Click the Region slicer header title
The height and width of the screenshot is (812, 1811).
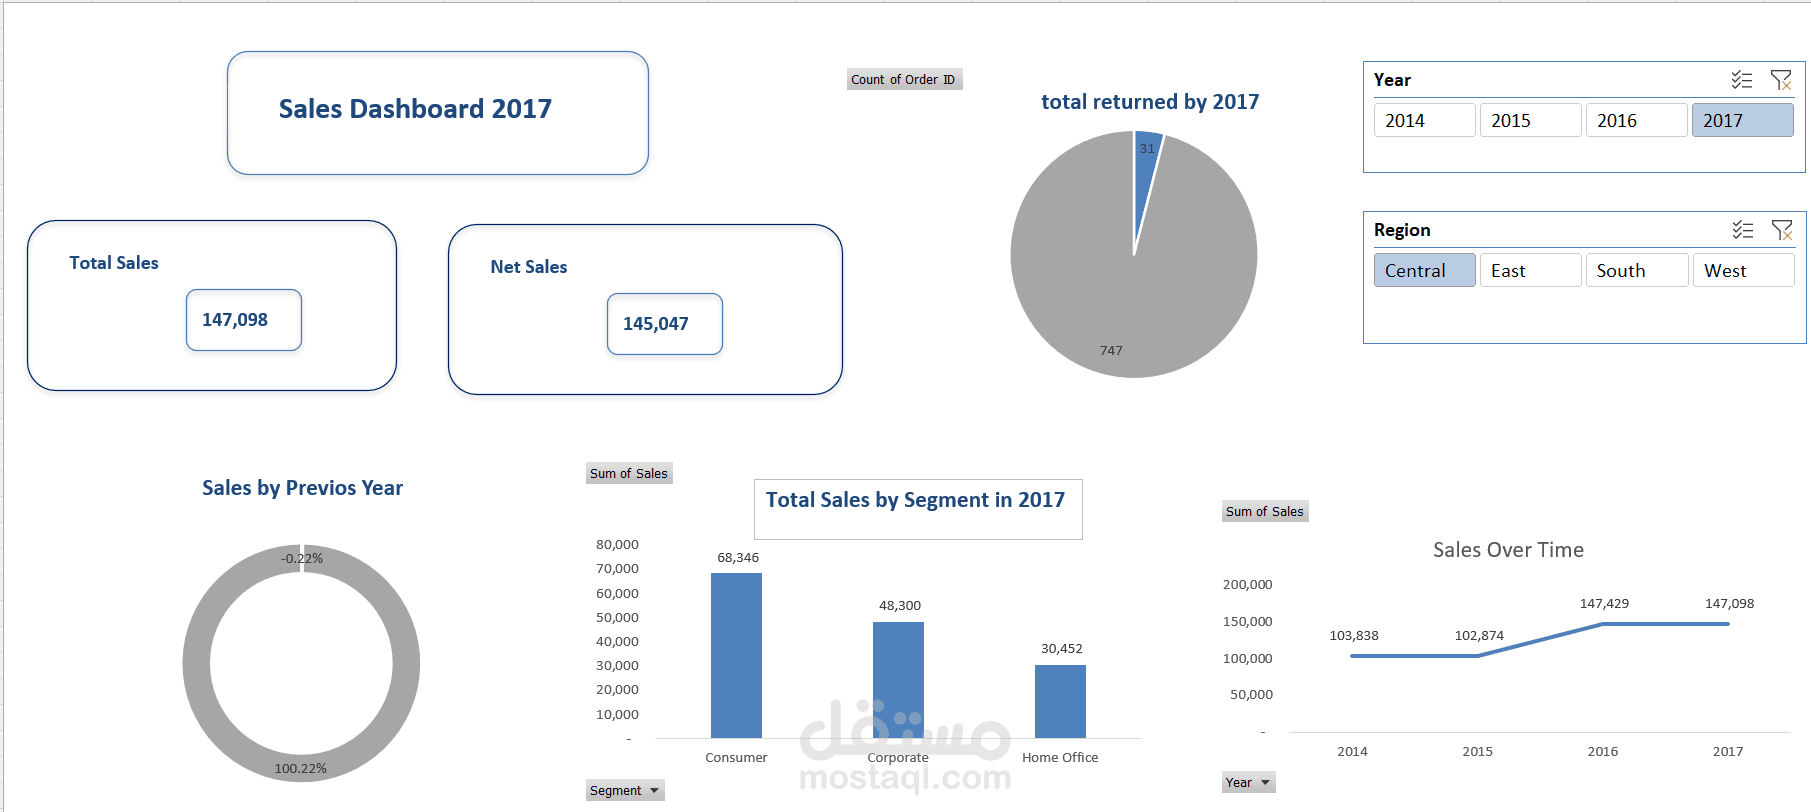pos(1402,230)
